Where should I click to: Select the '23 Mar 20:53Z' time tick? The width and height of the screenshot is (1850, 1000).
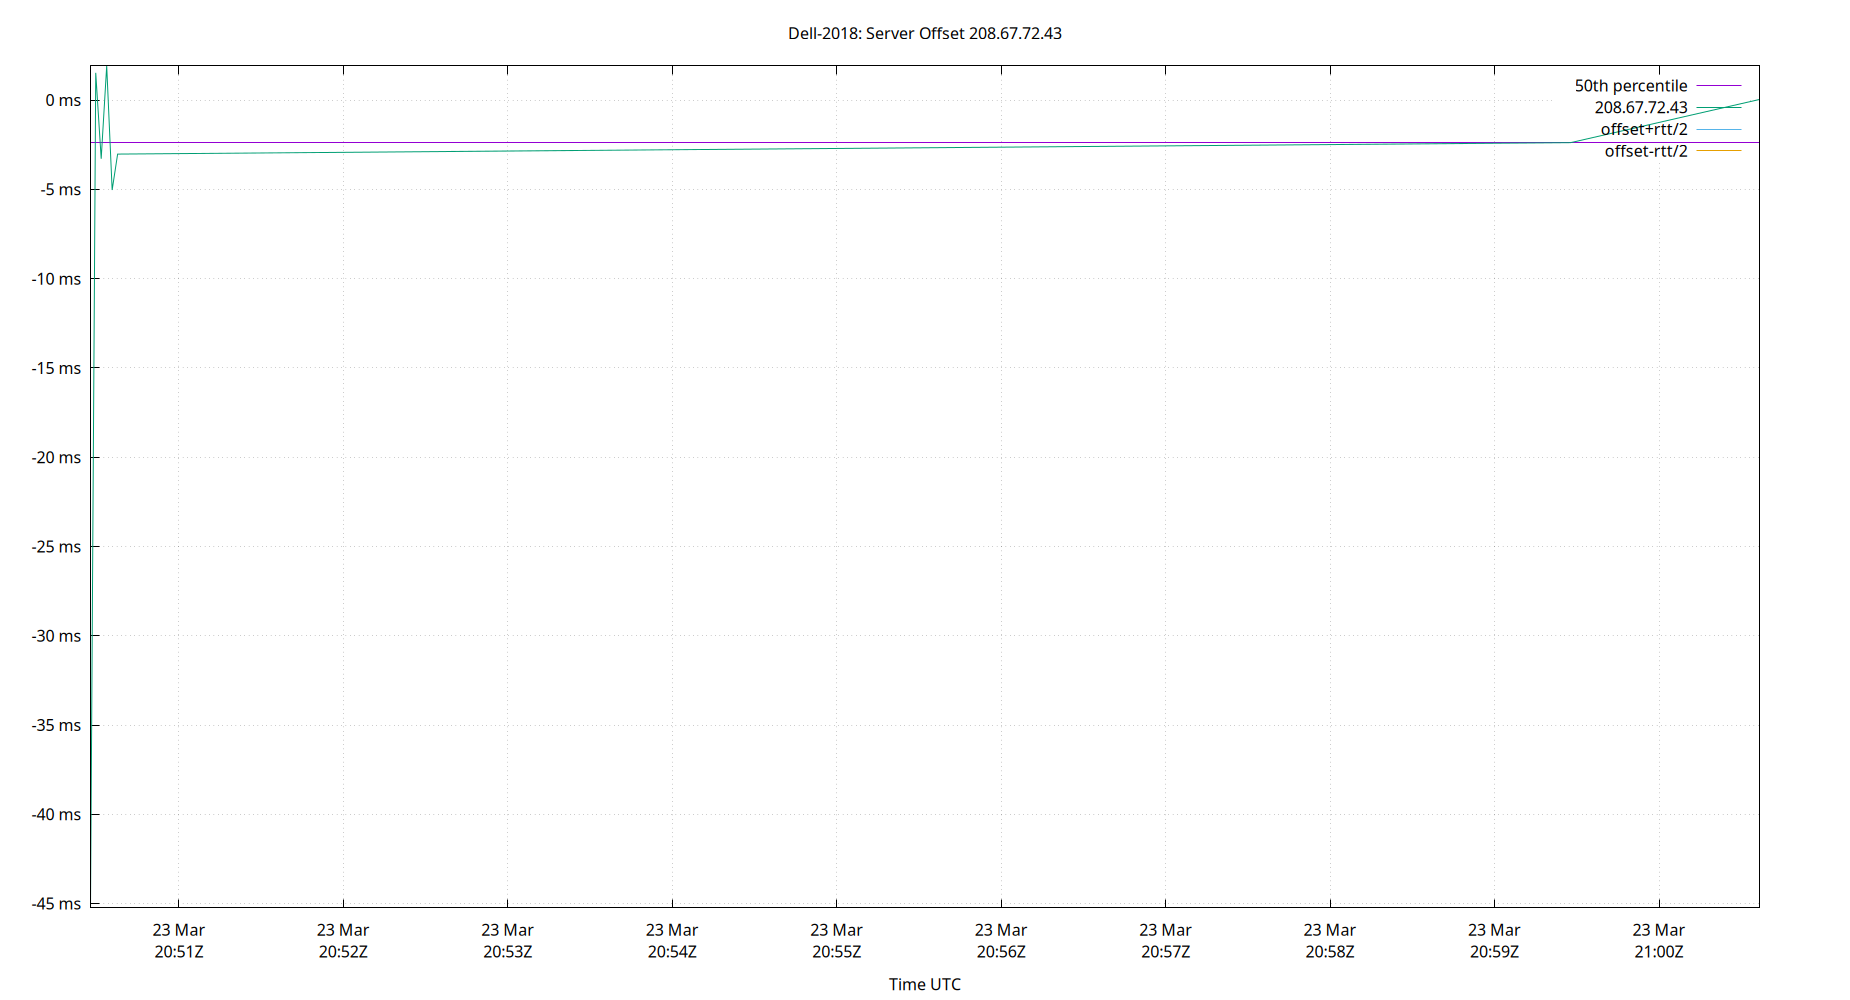click(507, 941)
